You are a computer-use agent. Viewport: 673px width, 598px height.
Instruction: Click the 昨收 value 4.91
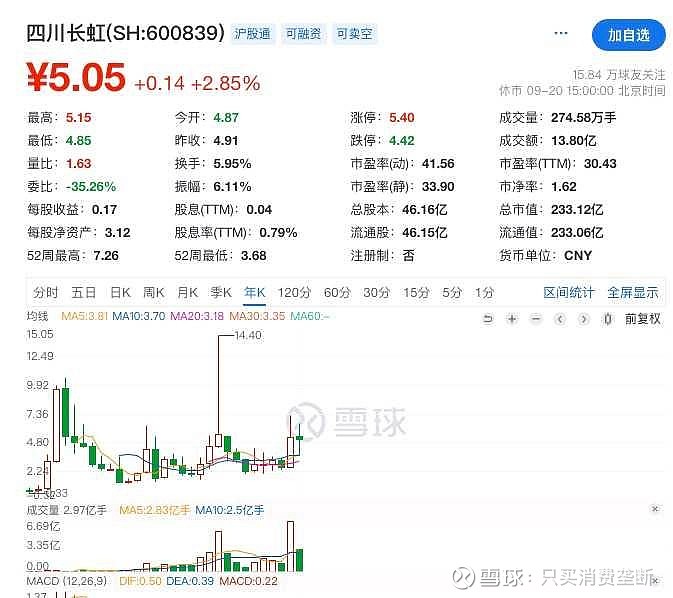pyautogui.click(x=226, y=141)
